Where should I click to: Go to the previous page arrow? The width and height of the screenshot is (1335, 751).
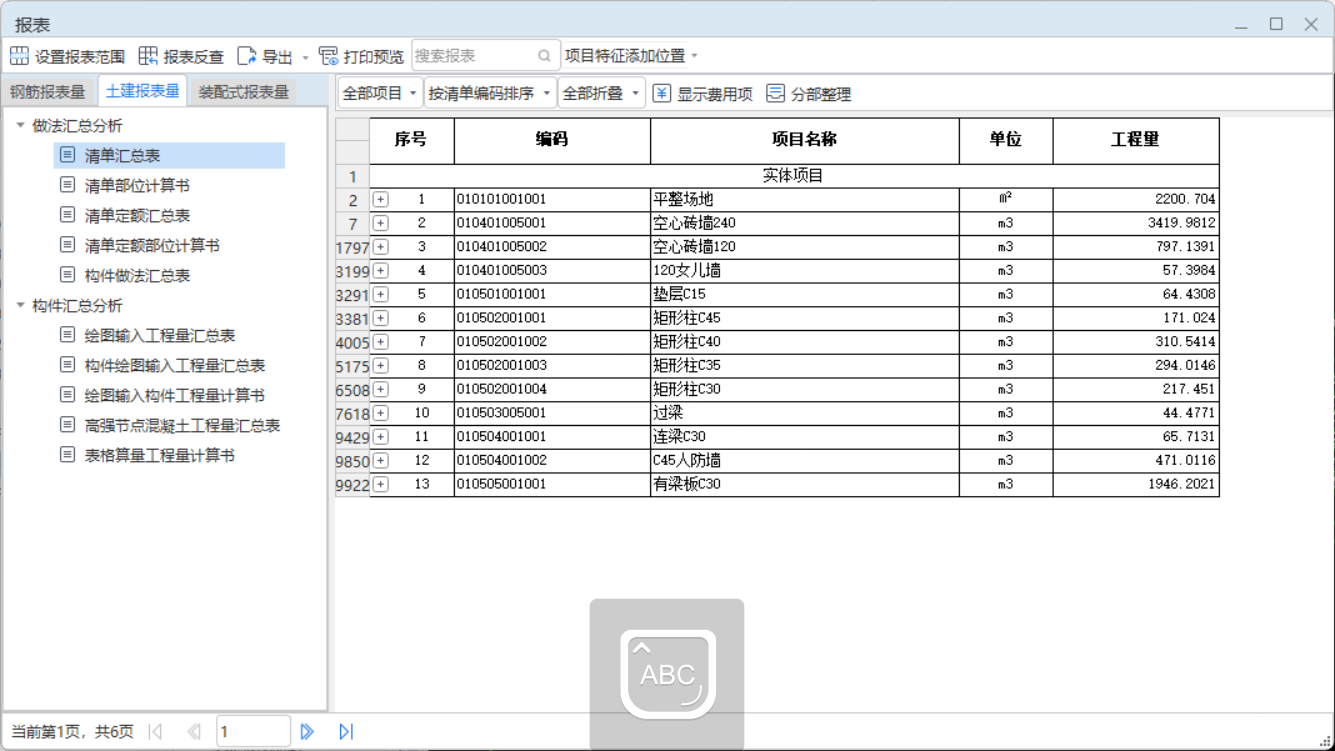[194, 732]
